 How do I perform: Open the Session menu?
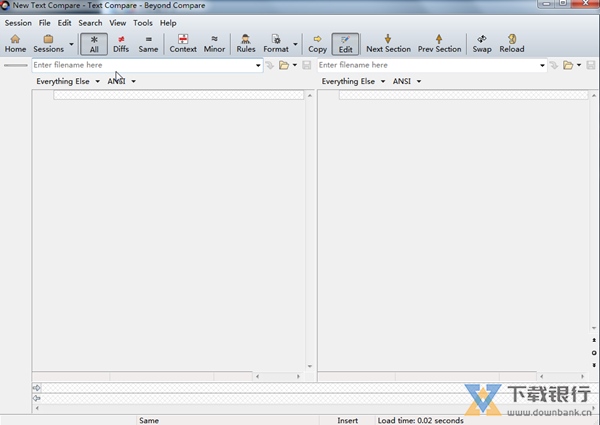[x=18, y=22]
